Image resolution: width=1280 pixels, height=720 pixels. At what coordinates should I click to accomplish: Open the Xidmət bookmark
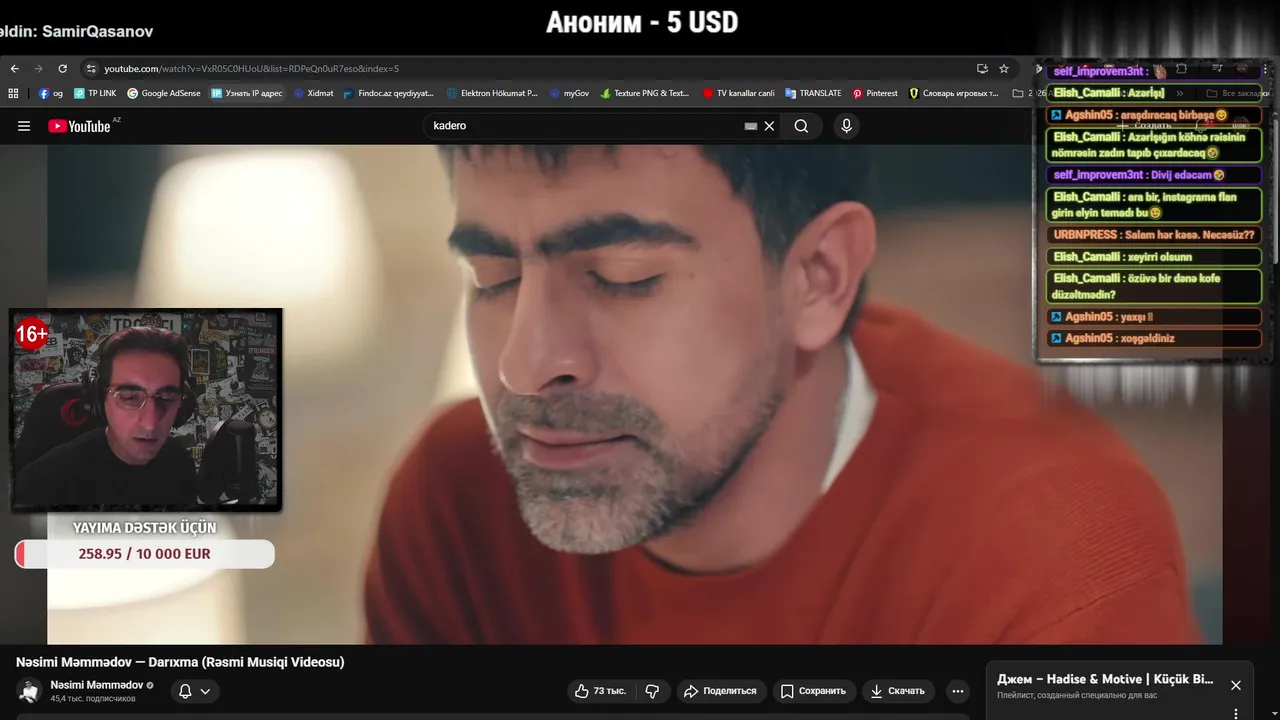pos(313,93)
